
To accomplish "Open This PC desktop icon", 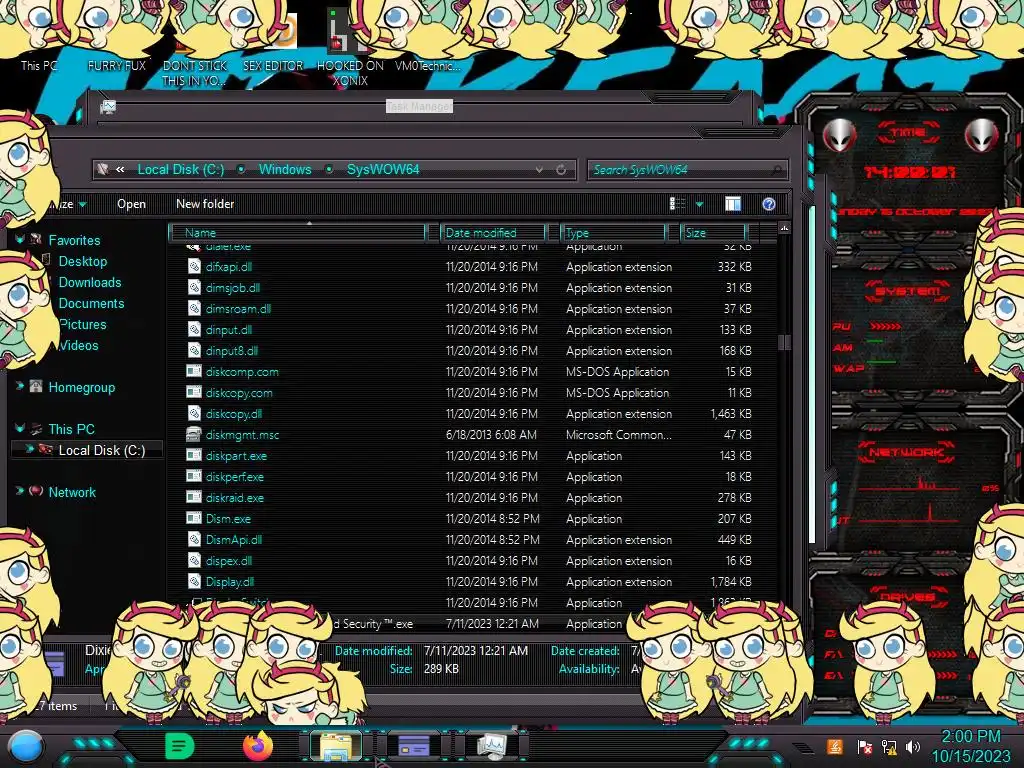I will 39,66.
